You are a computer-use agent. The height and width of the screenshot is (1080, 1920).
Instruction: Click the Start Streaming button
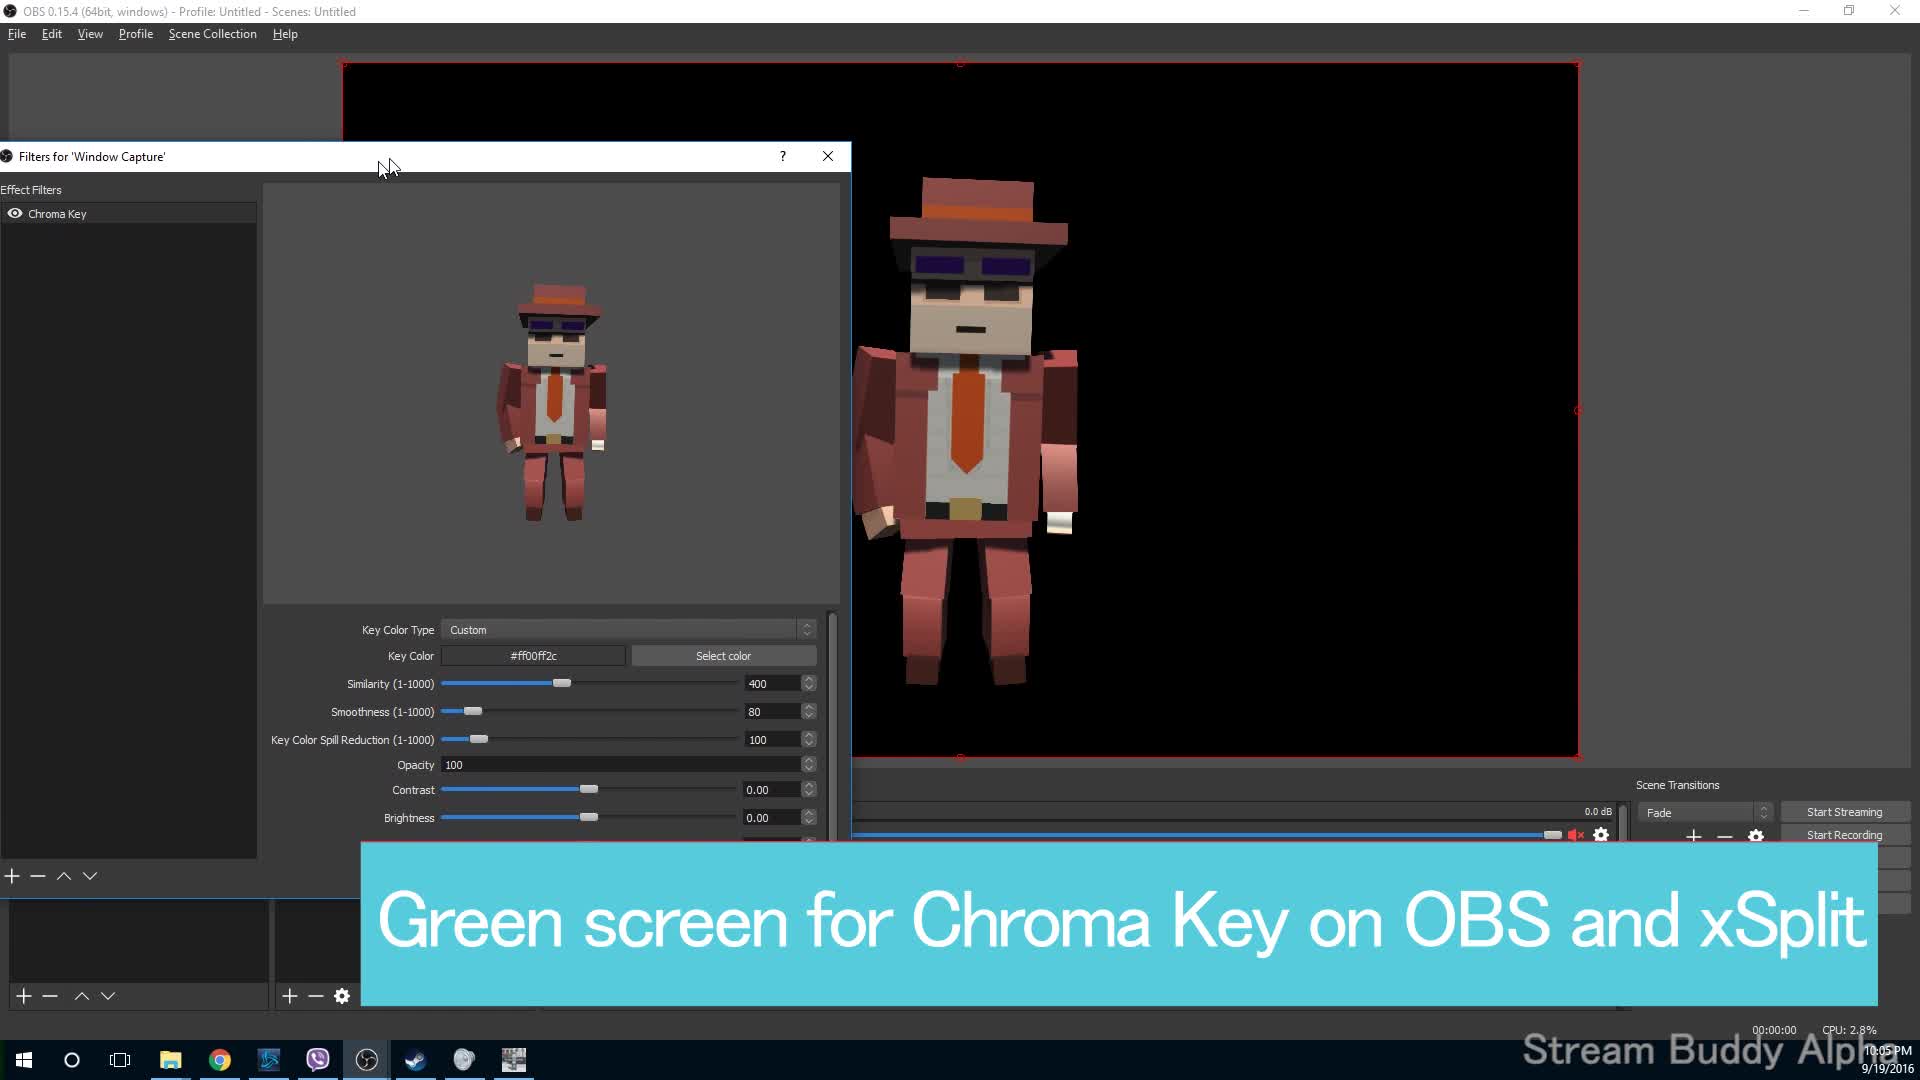[x=1844, y=812]
